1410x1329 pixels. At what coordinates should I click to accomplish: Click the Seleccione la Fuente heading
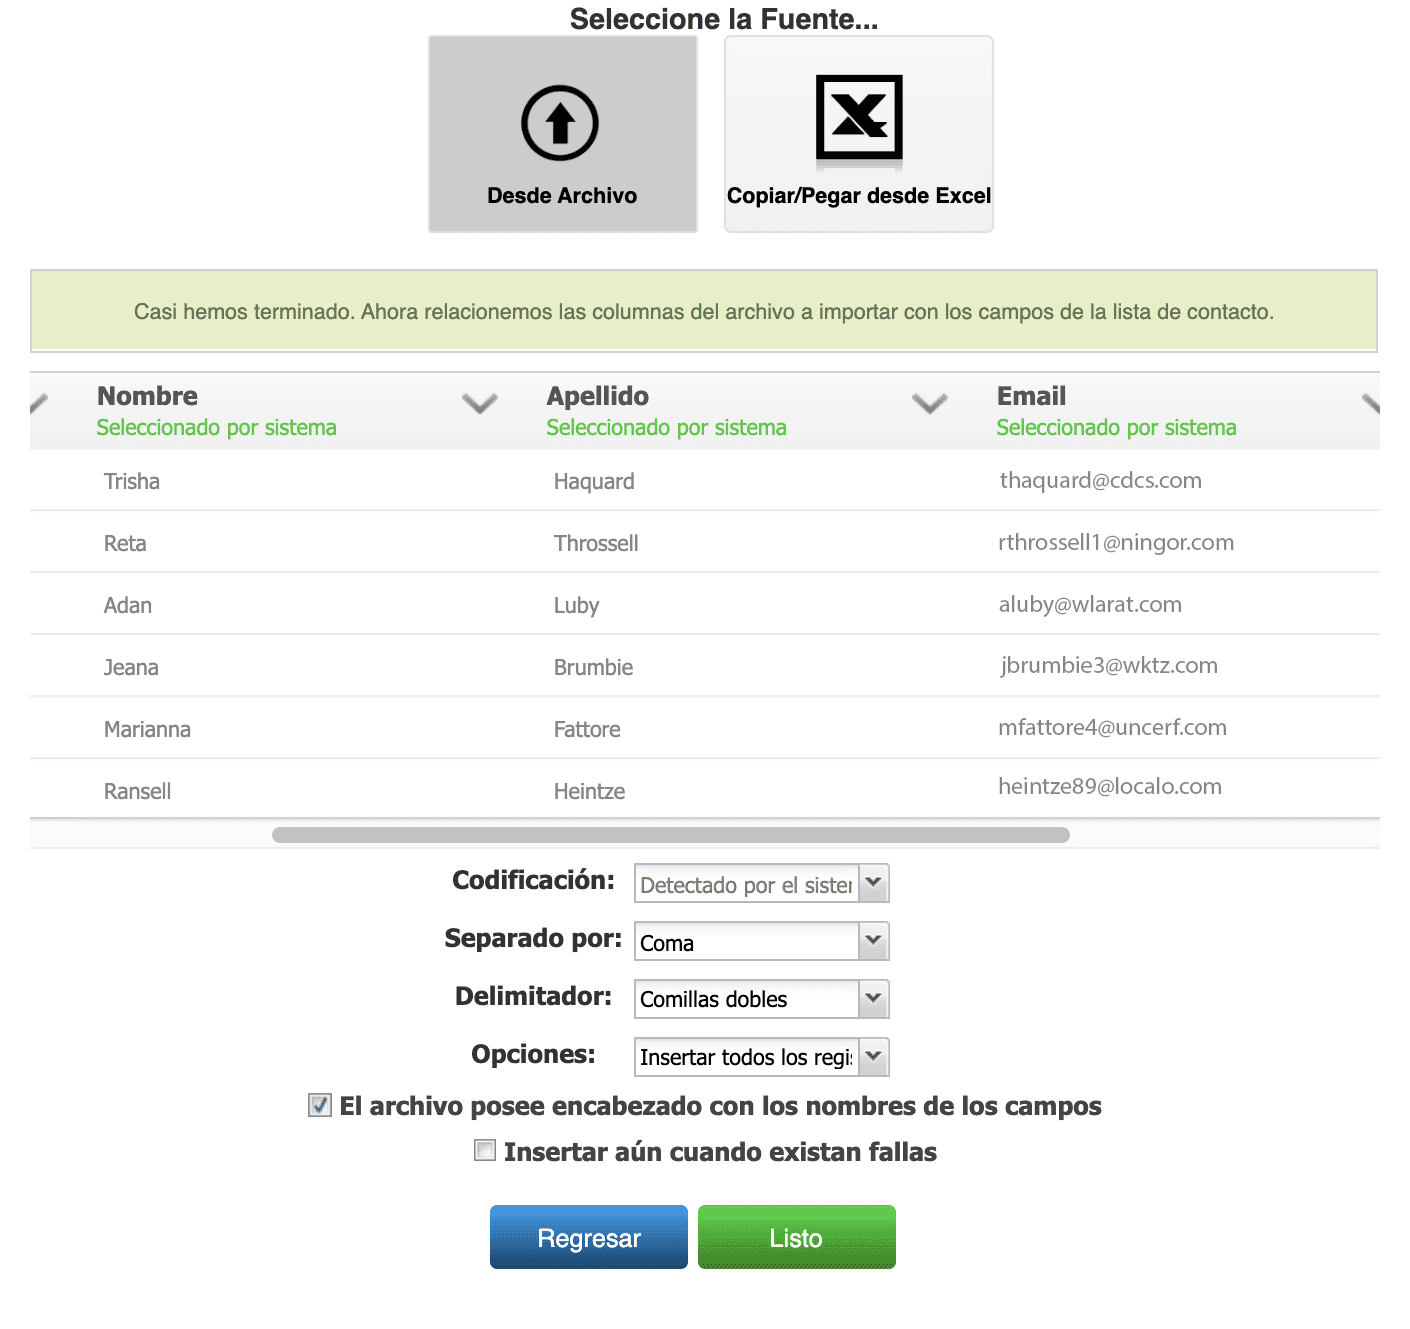[x=724, y=19]
